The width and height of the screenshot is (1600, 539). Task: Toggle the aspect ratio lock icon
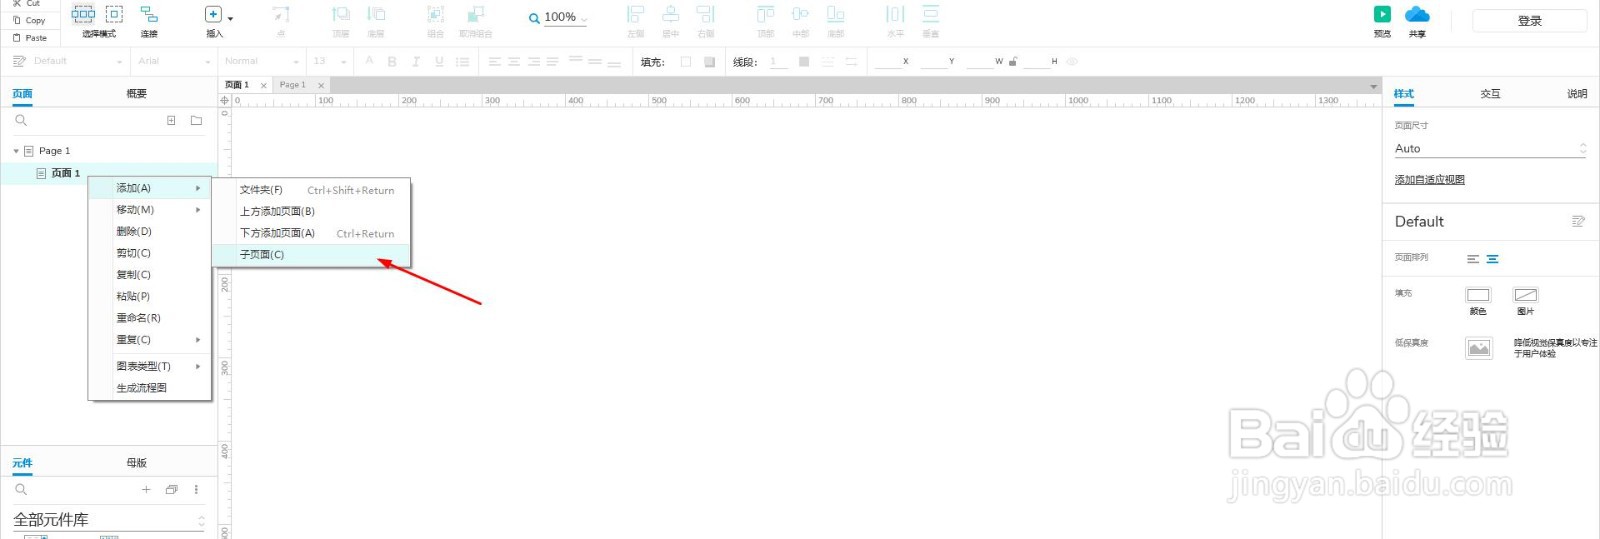pyautogui.click(x=1013, y=62)
